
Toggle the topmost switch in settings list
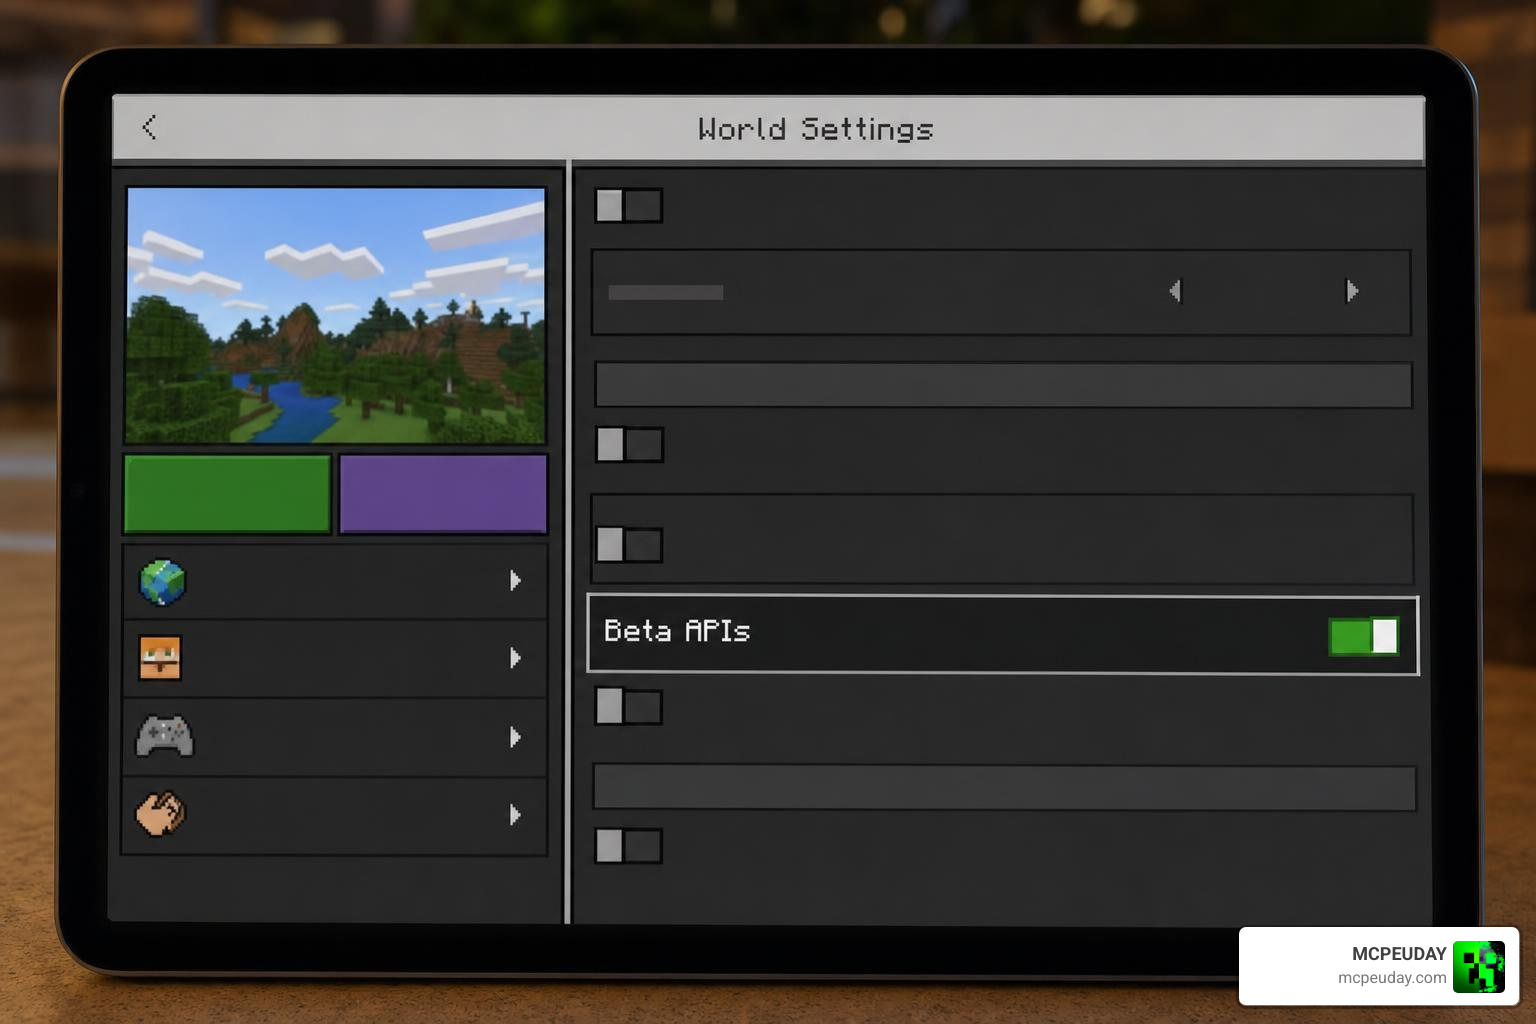[629, 206]
